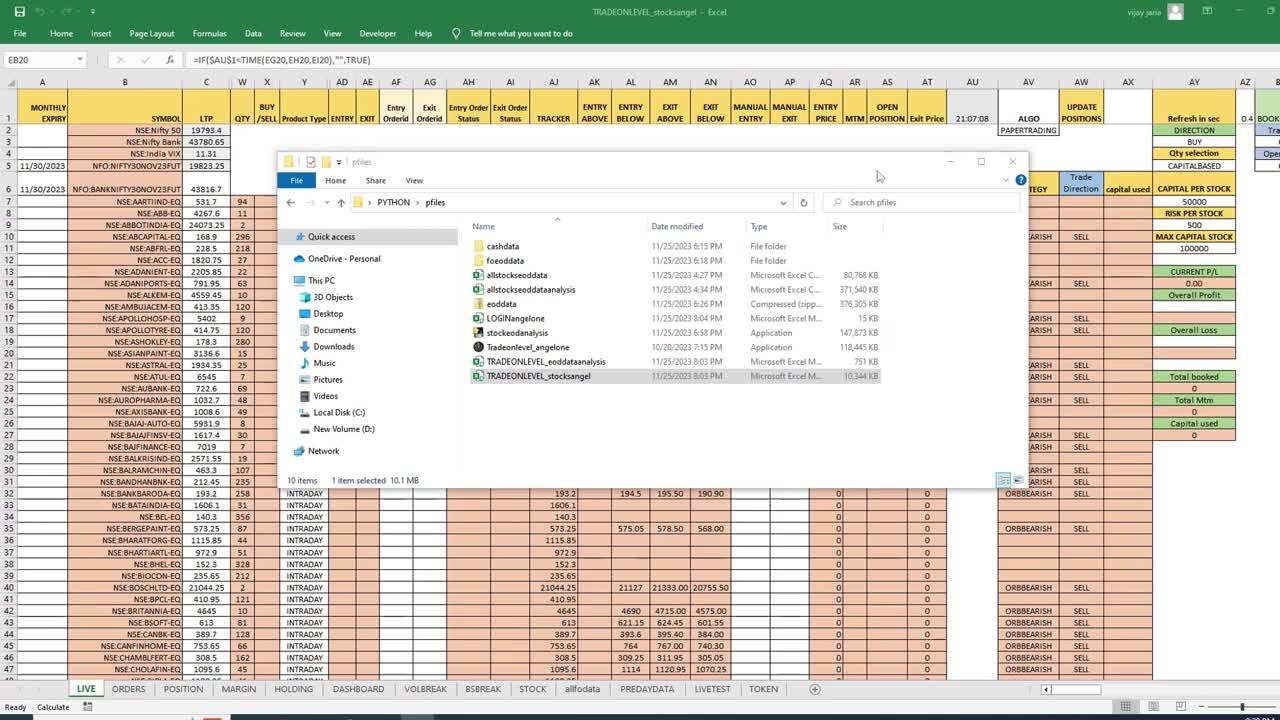
Task: Open the Explorer Share ribbon tab
Action: pyautogui.click(x=375, y=181)
